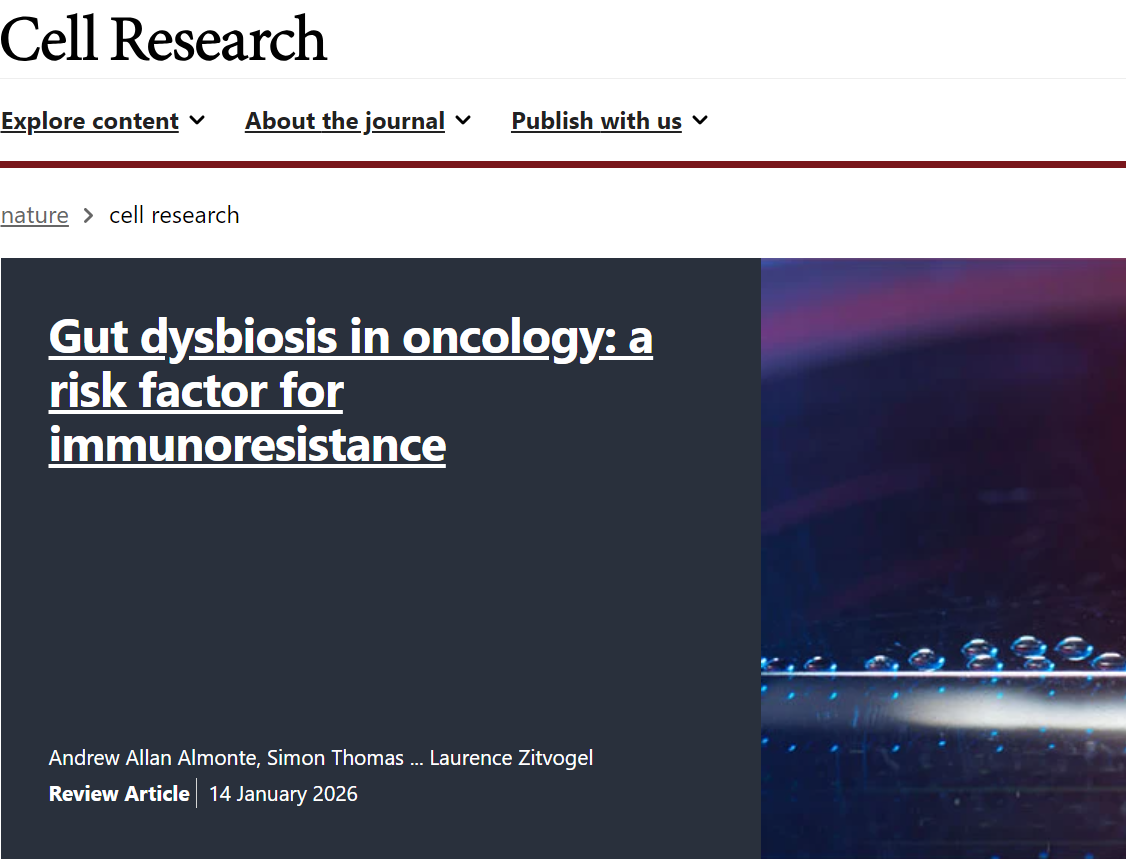Open the Publish with us menu

click(596, 121)
